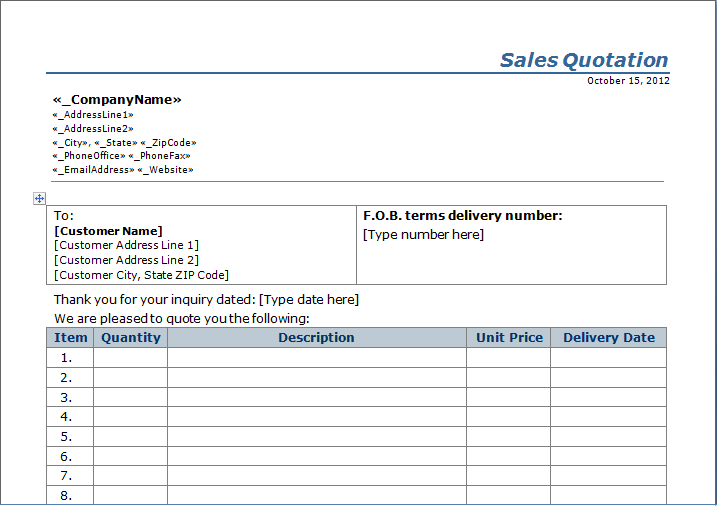Click the «_AddressLine2» merge field

pyautogui.click(x=93, y=129)
